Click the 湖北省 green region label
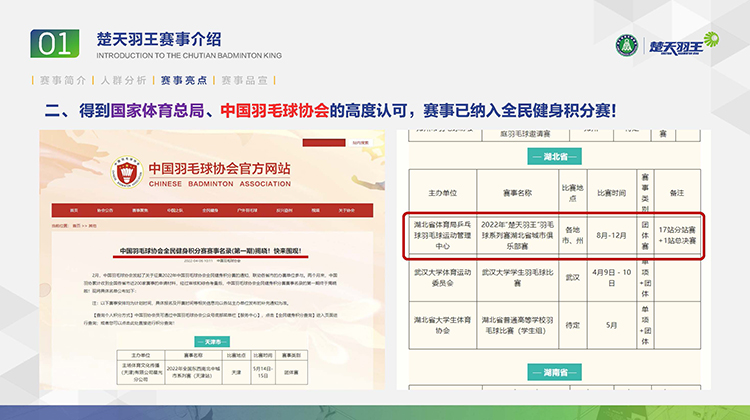Viewport: 750px width, 420px height. pos(555,156)
